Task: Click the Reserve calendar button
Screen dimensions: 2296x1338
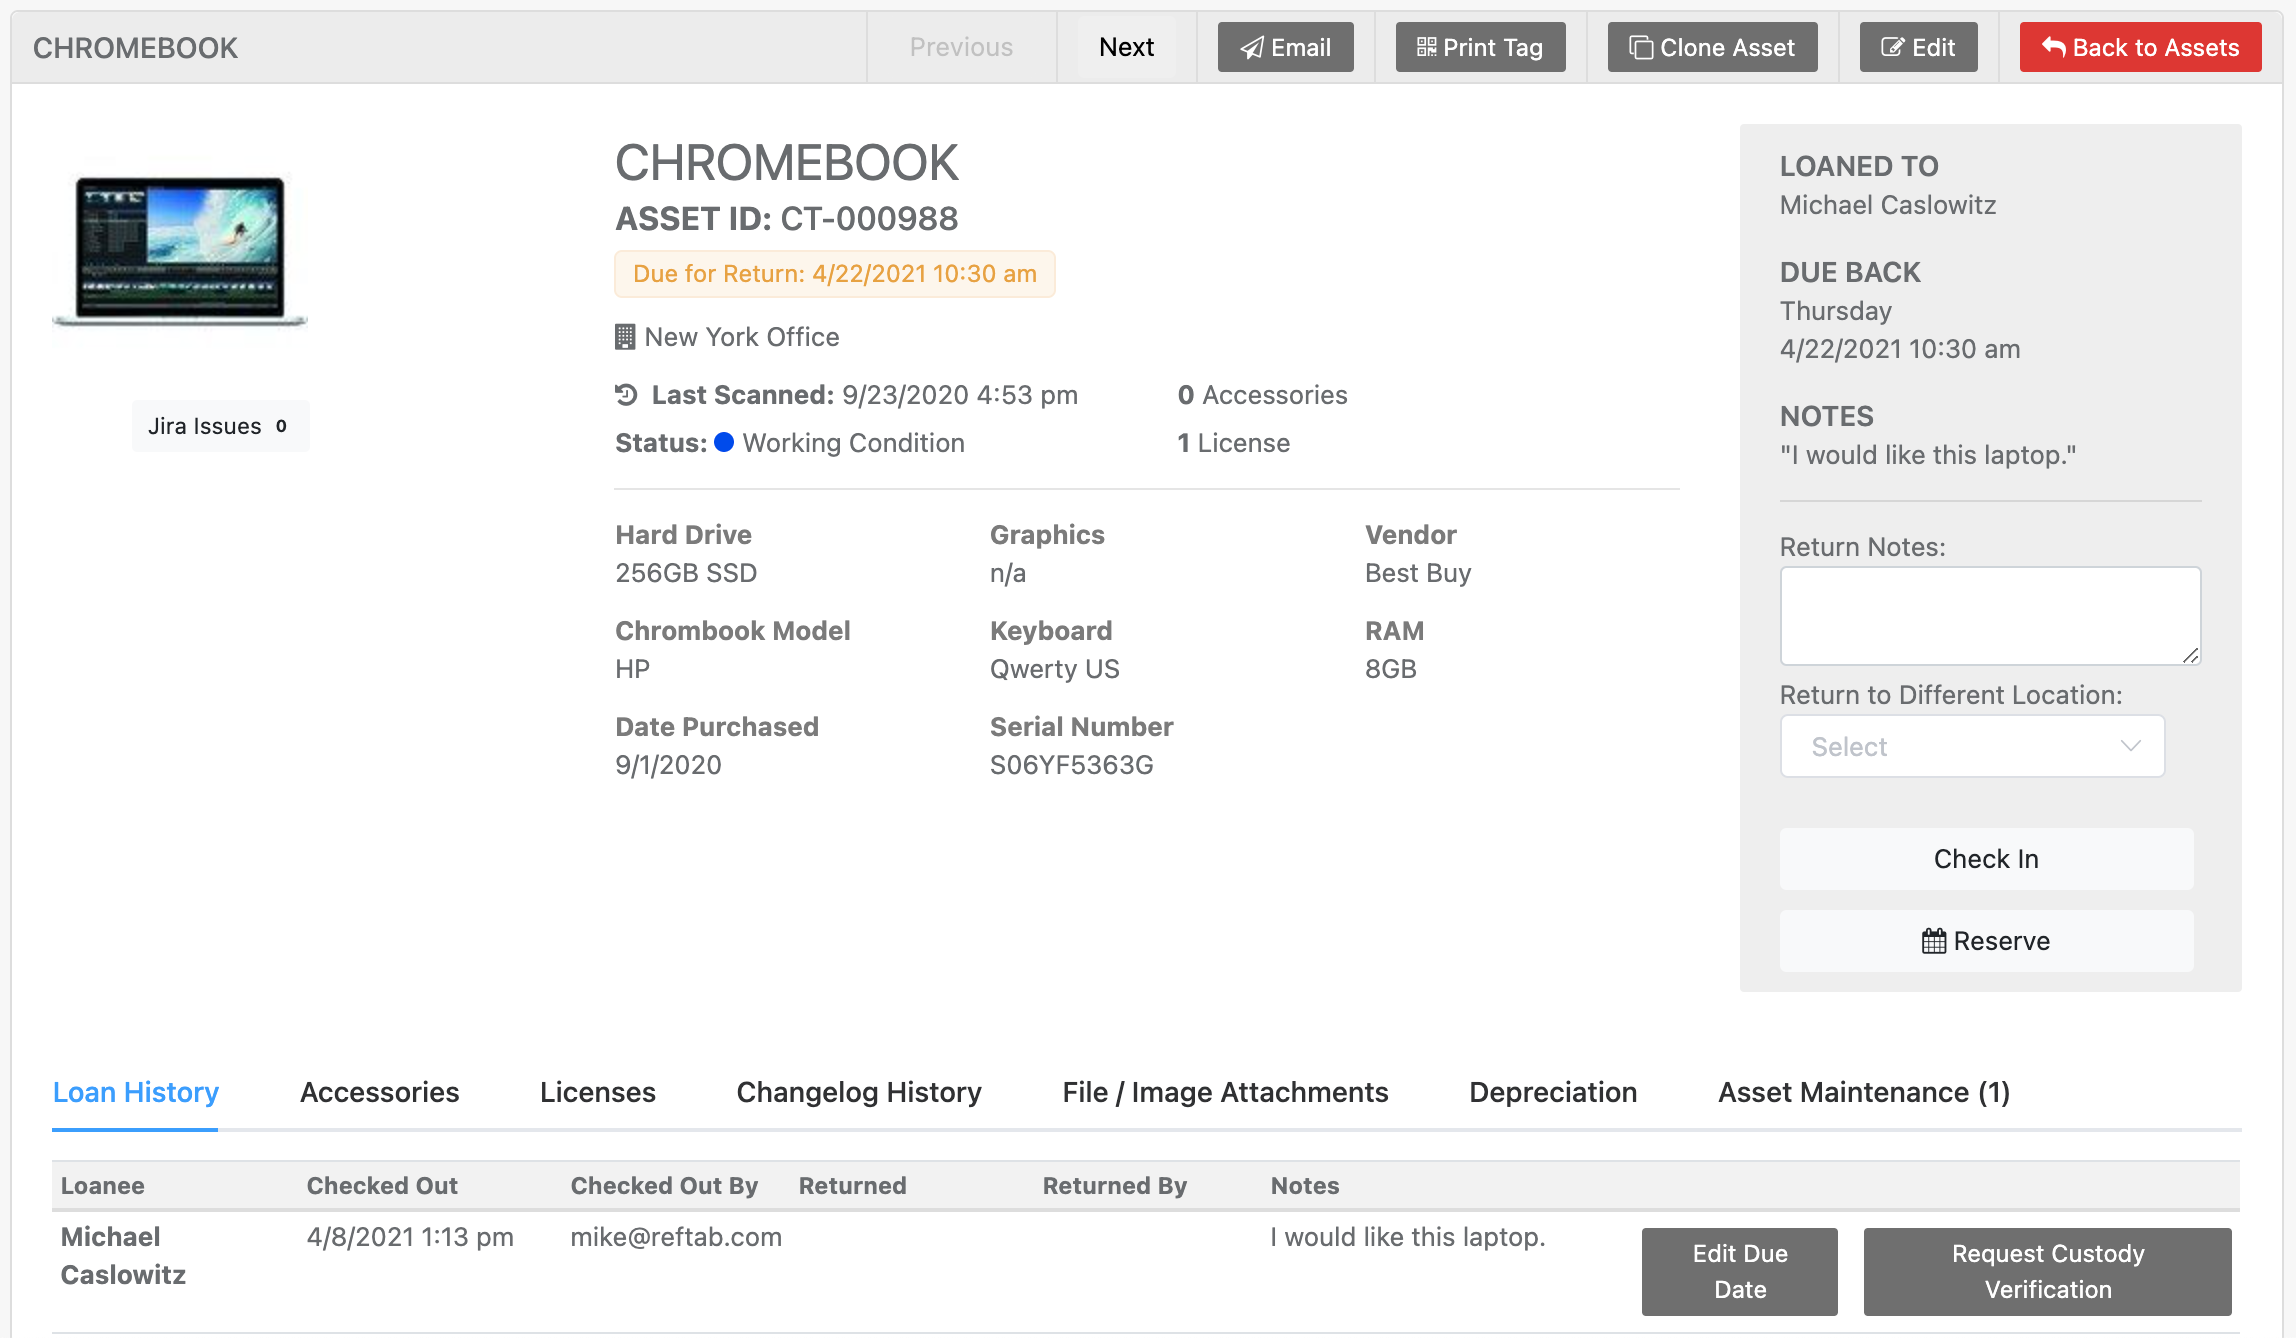Action: (x=1986, y=941)
